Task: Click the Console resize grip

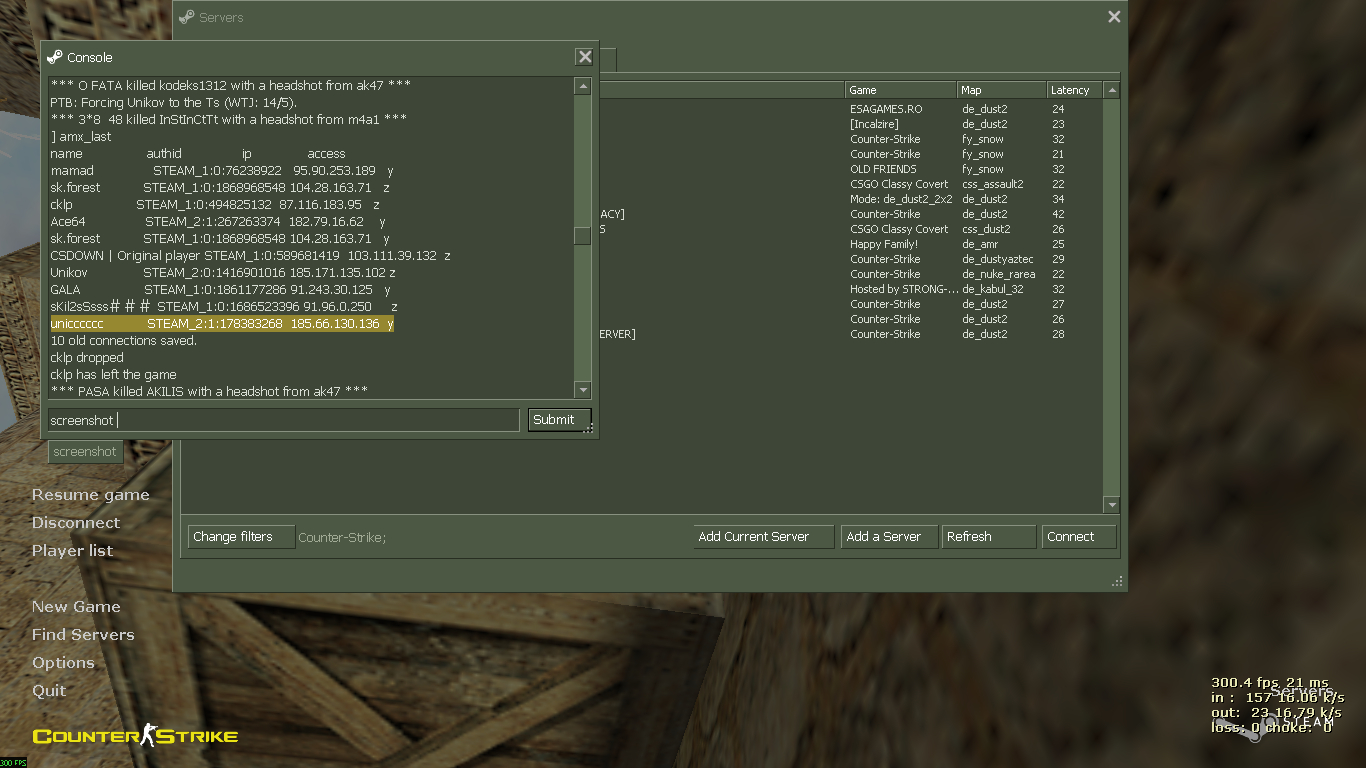Action: tap(589, 428)
